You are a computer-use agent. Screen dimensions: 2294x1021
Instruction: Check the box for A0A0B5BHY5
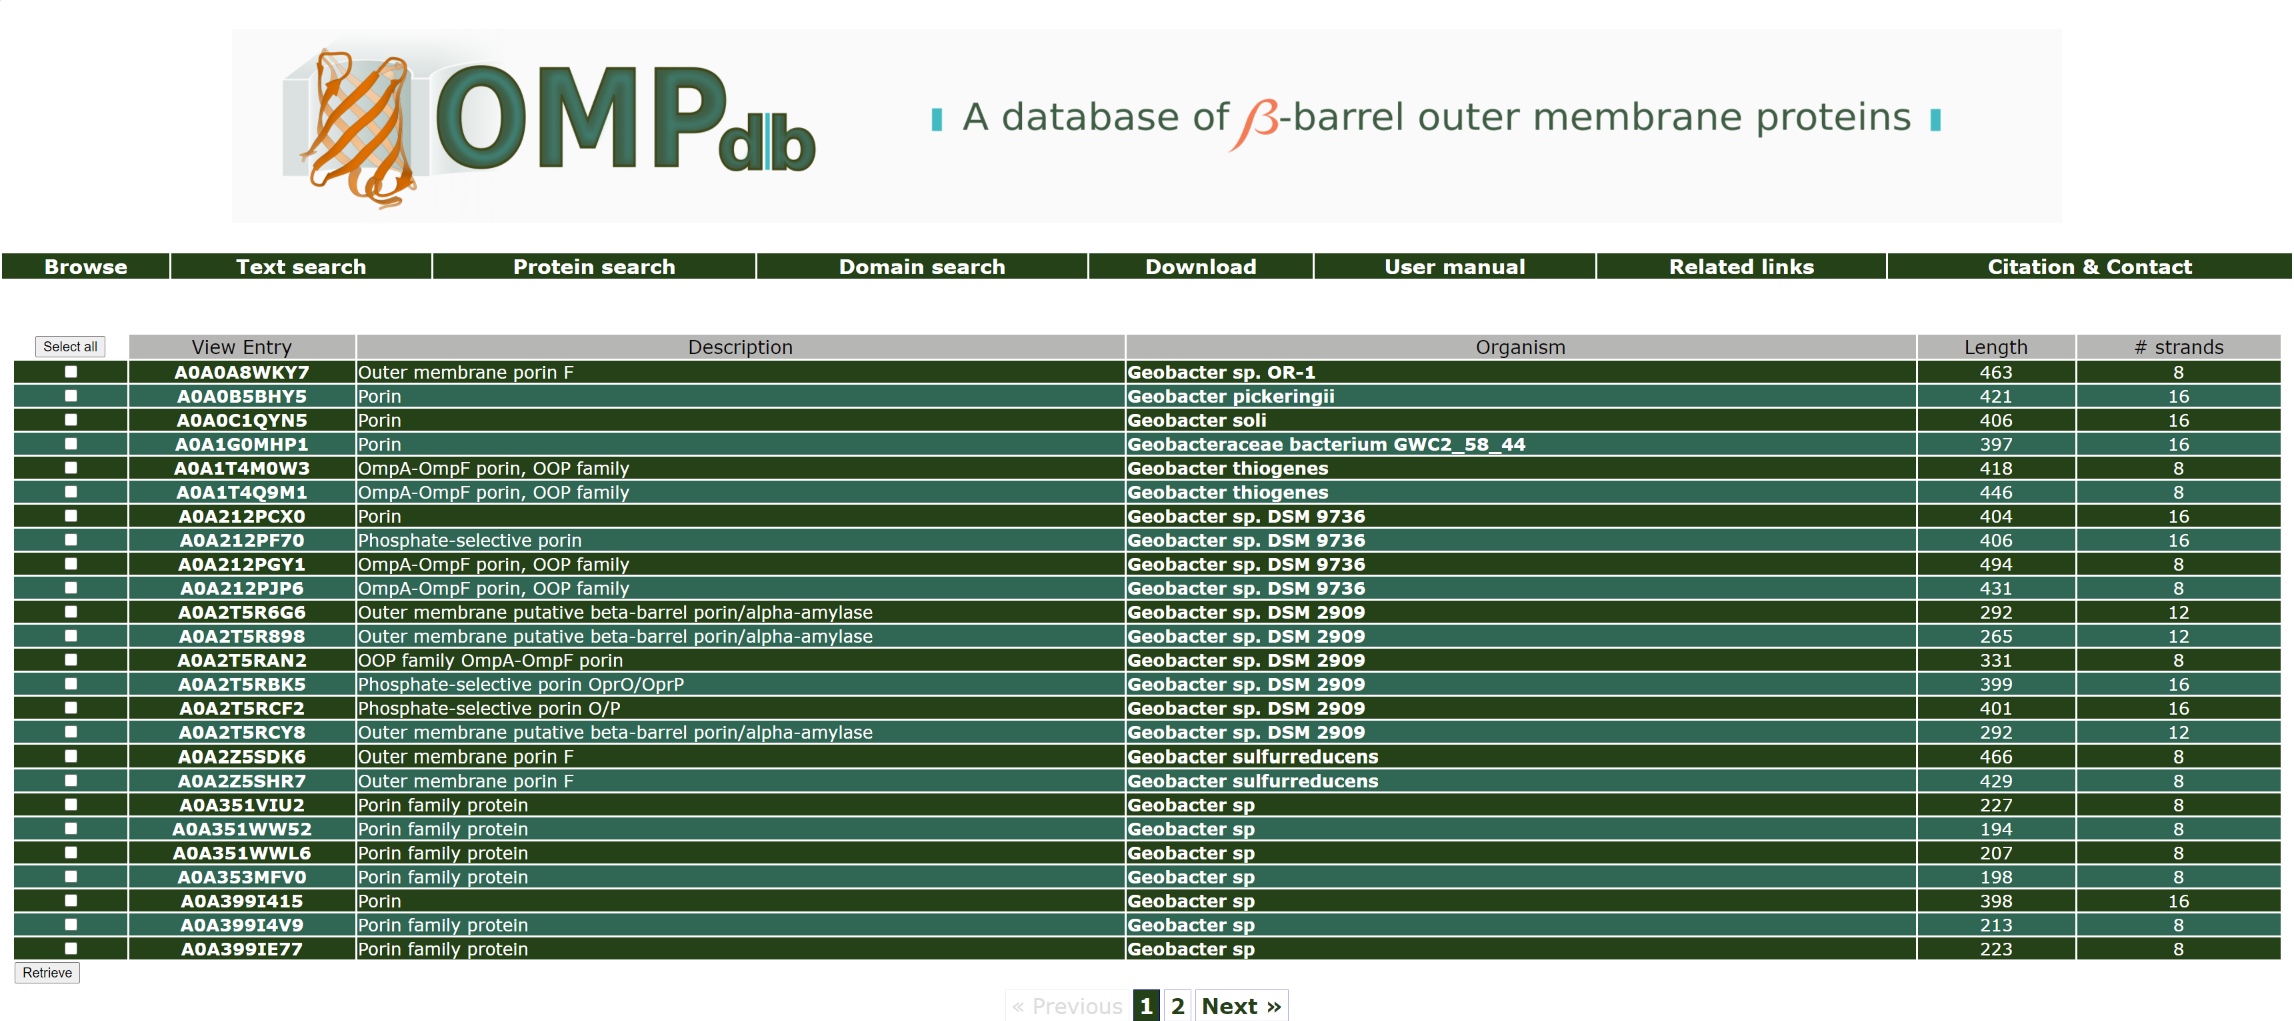[x=71, y=396]
